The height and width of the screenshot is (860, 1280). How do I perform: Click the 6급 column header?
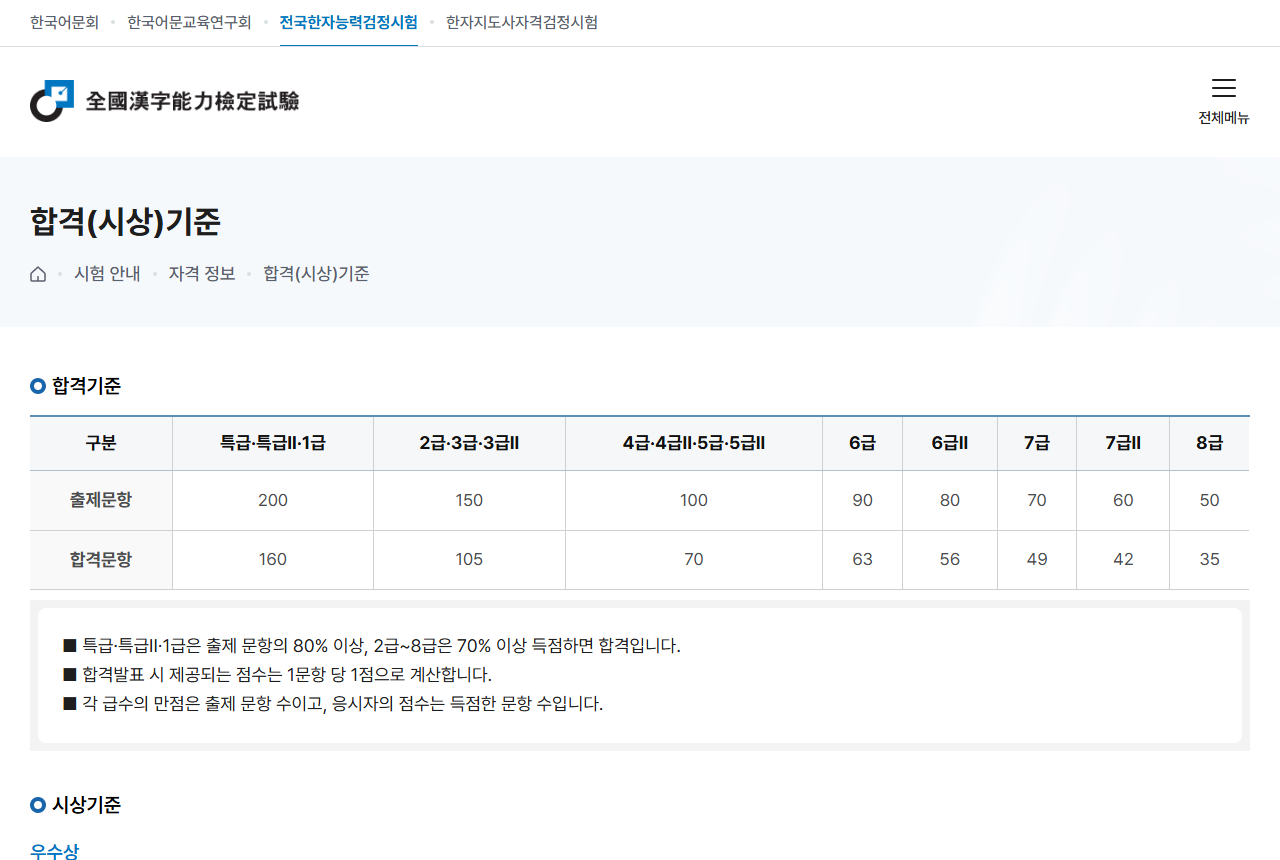(x=862, y=443)
